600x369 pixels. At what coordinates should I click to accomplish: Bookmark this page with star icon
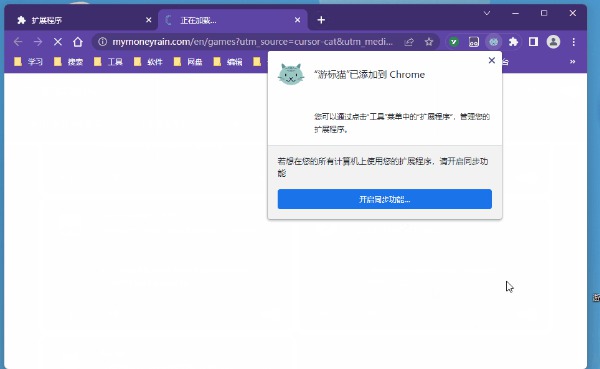(x=429, y=42)
